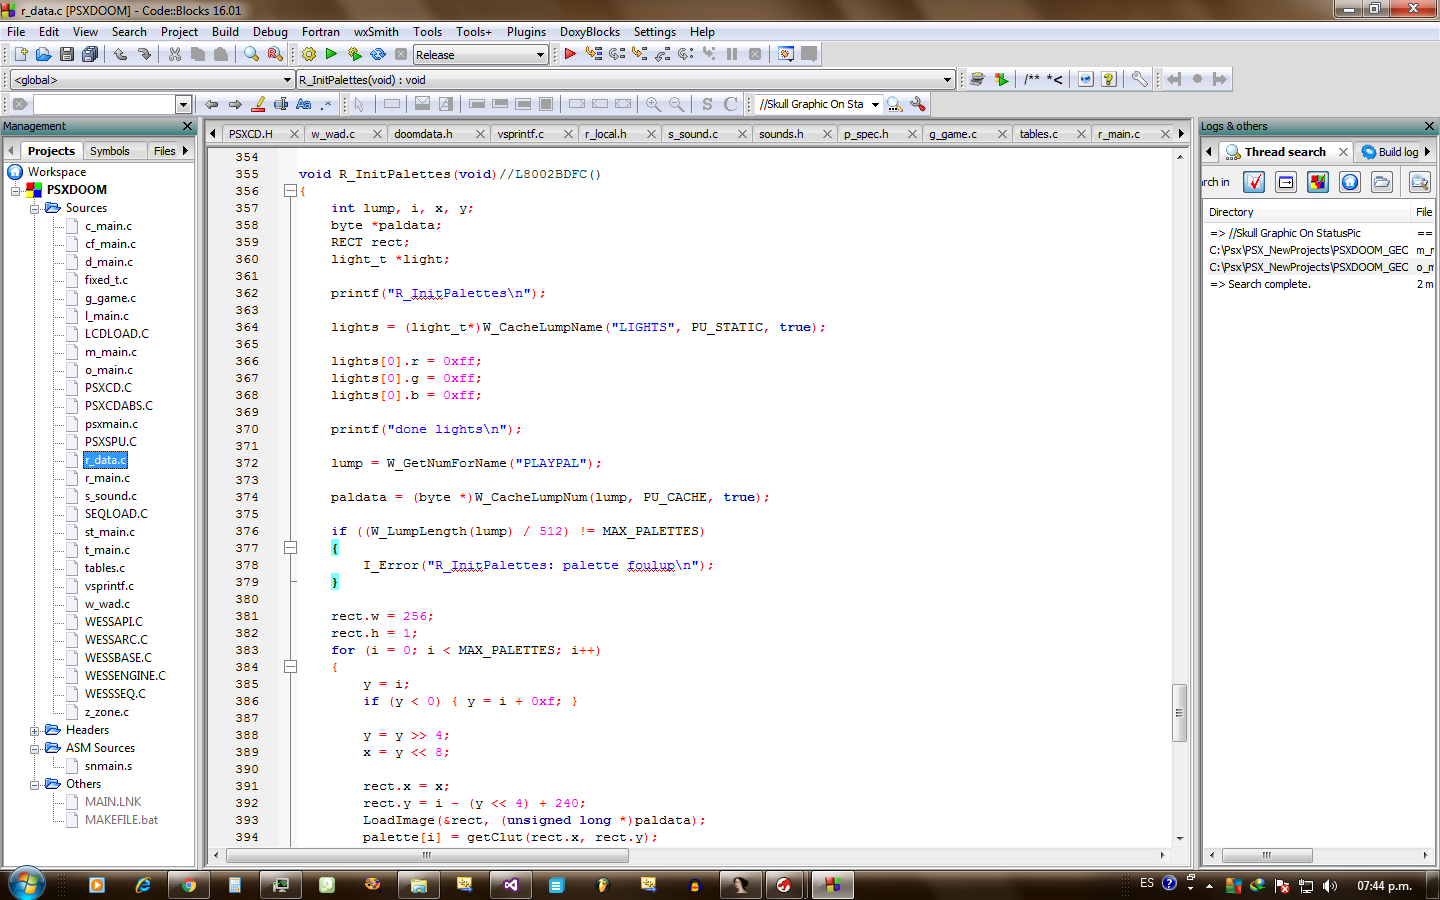The width and height of the screenshot is (1440, 900).
Task: Click the Logs panel horizontal scrollbar thumb
Action: [x=1266, y=856]
